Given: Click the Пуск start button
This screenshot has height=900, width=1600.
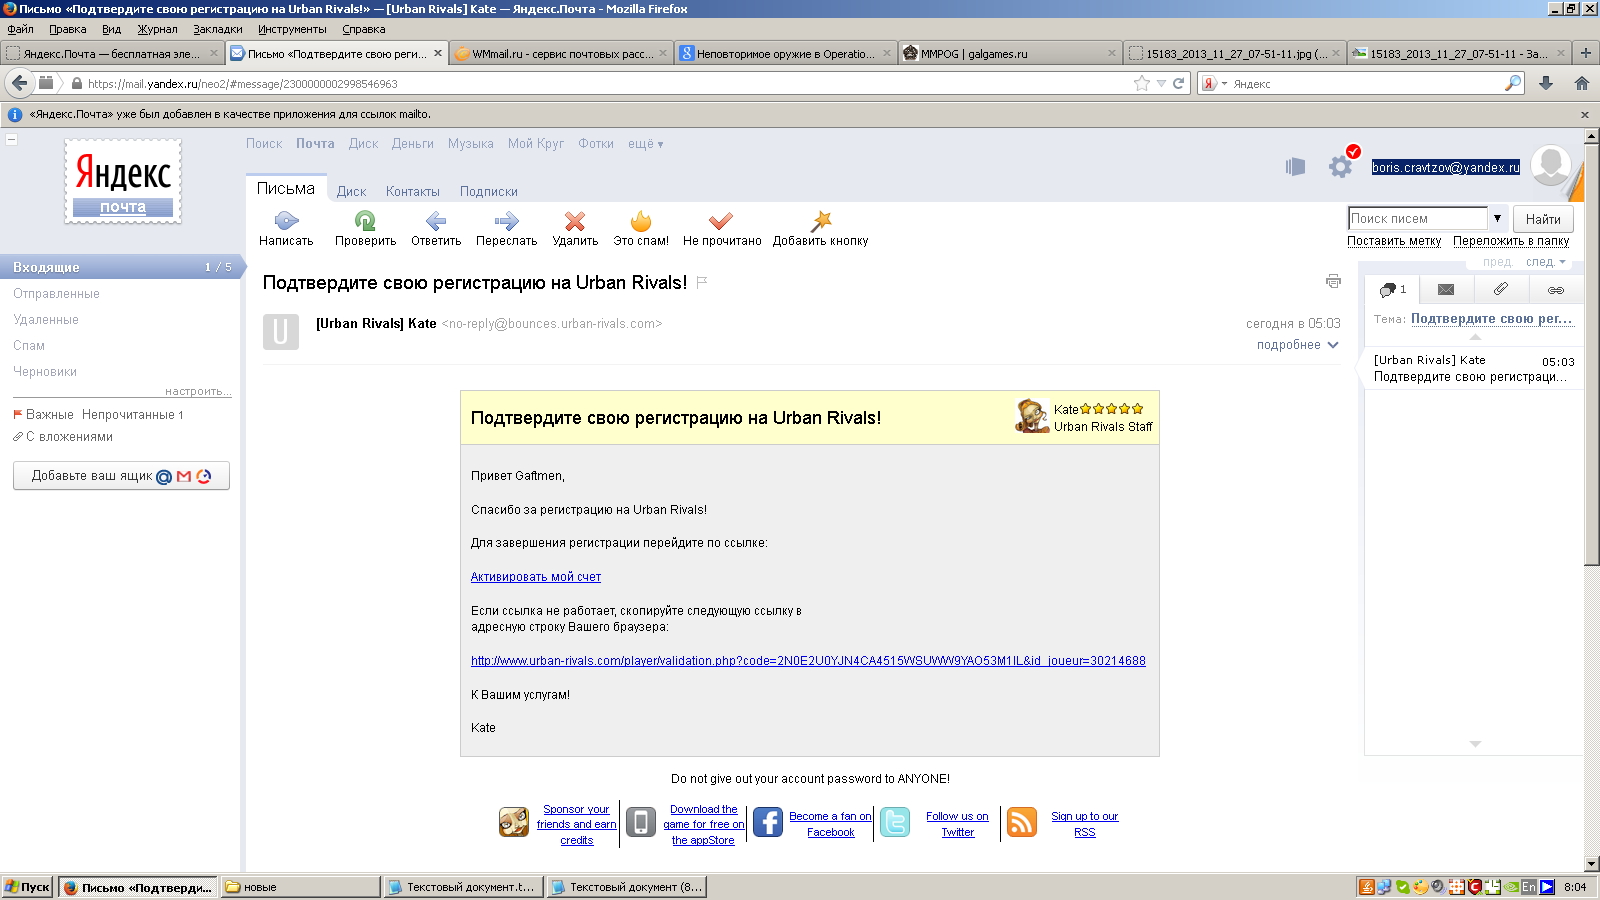Looking at the screenshot, I should 27,887.
